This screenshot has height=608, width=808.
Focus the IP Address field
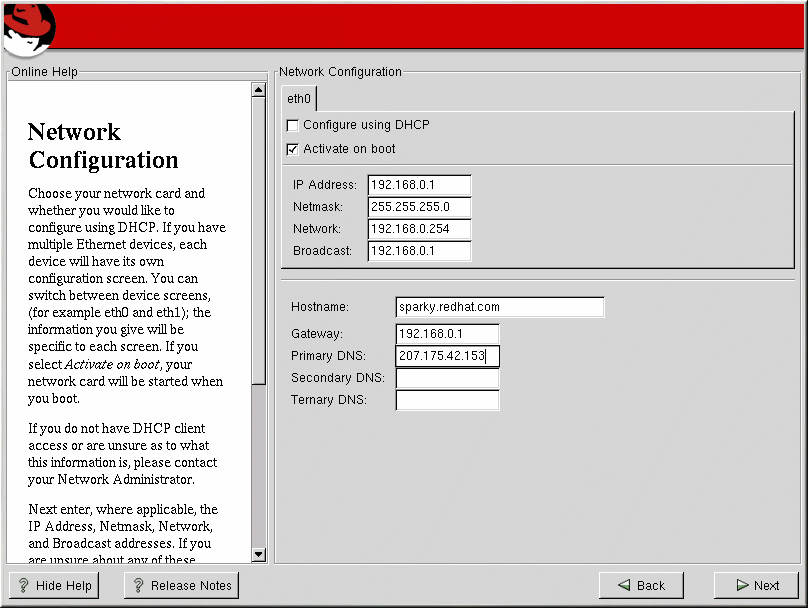pos(419,185)
